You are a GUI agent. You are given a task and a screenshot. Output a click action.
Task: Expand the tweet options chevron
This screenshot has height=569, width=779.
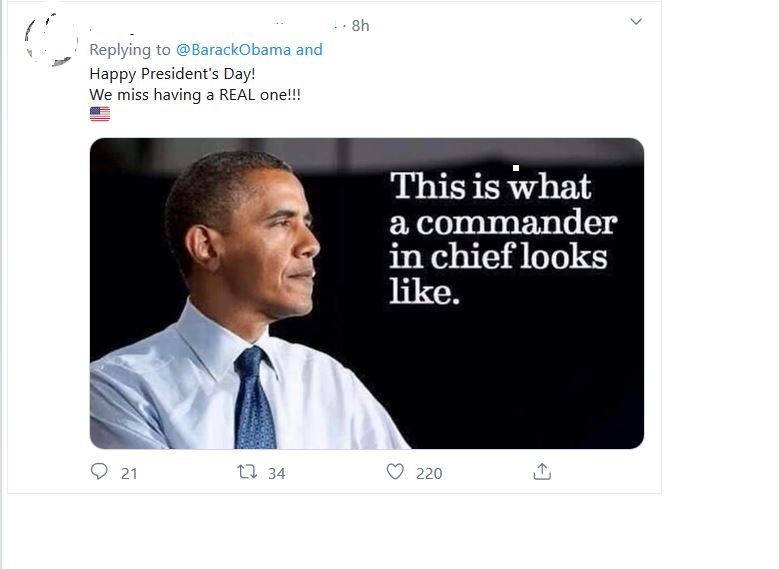pyautogui.click(x=636, y=22)
